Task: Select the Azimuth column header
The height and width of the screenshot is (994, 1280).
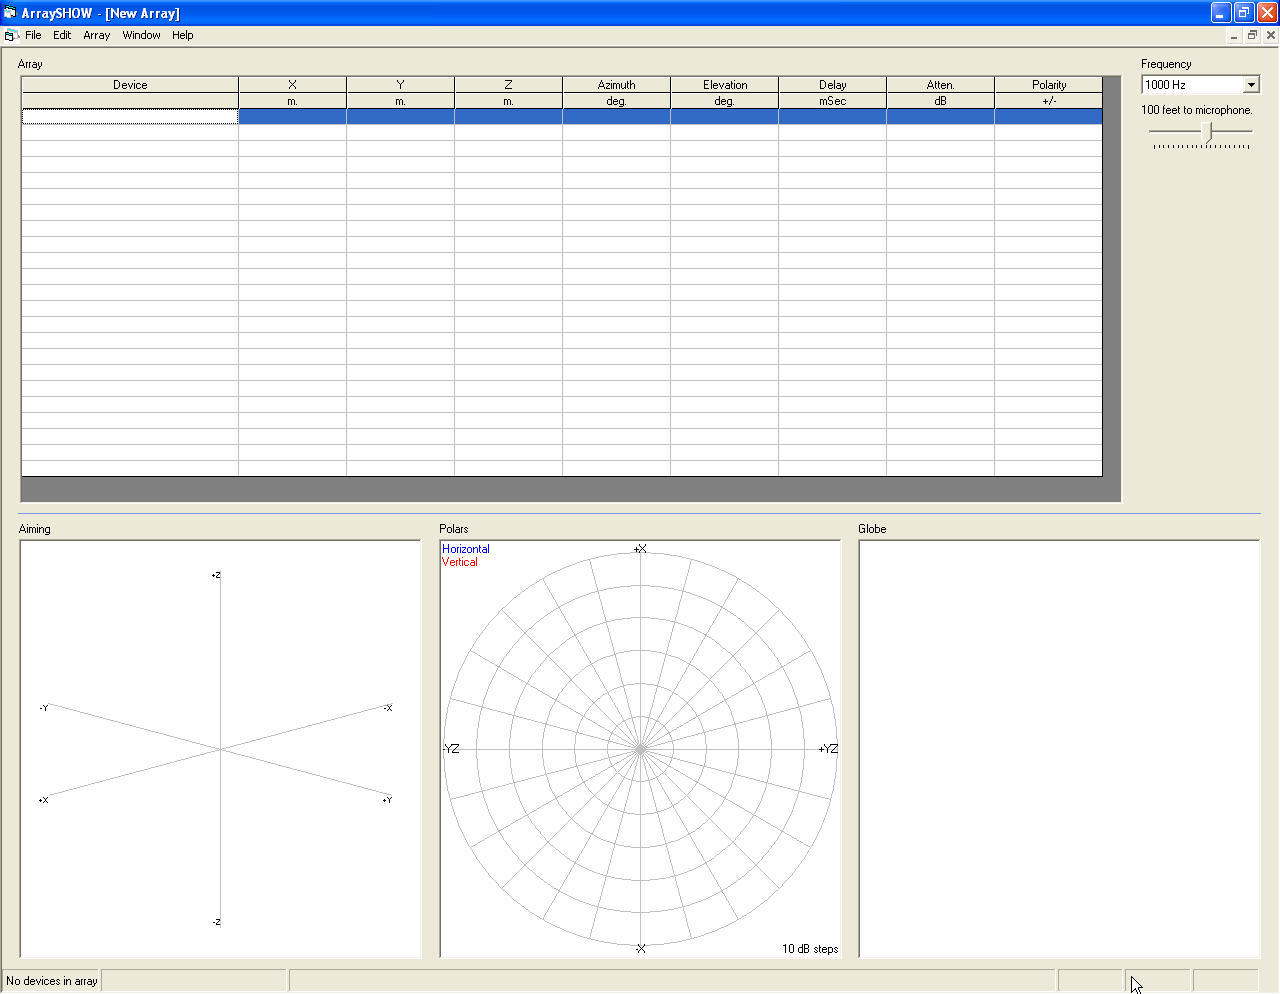Action: 616,85
